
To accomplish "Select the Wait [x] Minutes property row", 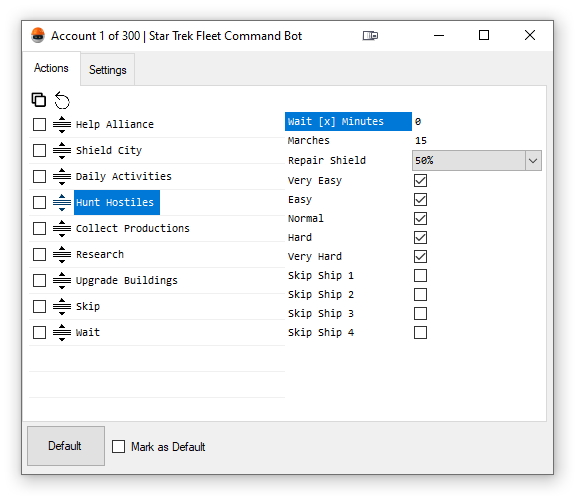I will click(x=348, y=121).
